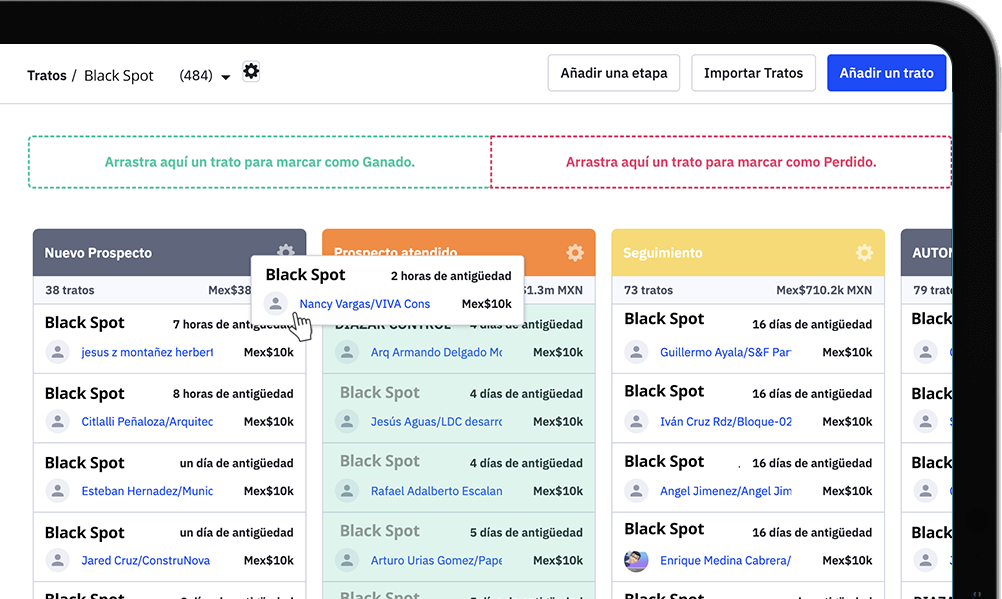Open contact Esteban Hernadez/Munic
The height and width of the screenshot is (599, 1002).
point(147,491)
